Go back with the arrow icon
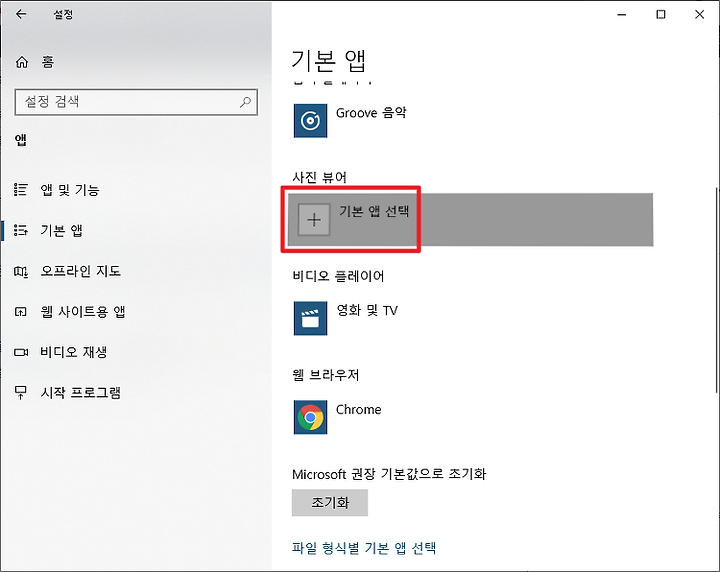Image resolution: width=720 pixels, height=572 pixels. [21, 14]
